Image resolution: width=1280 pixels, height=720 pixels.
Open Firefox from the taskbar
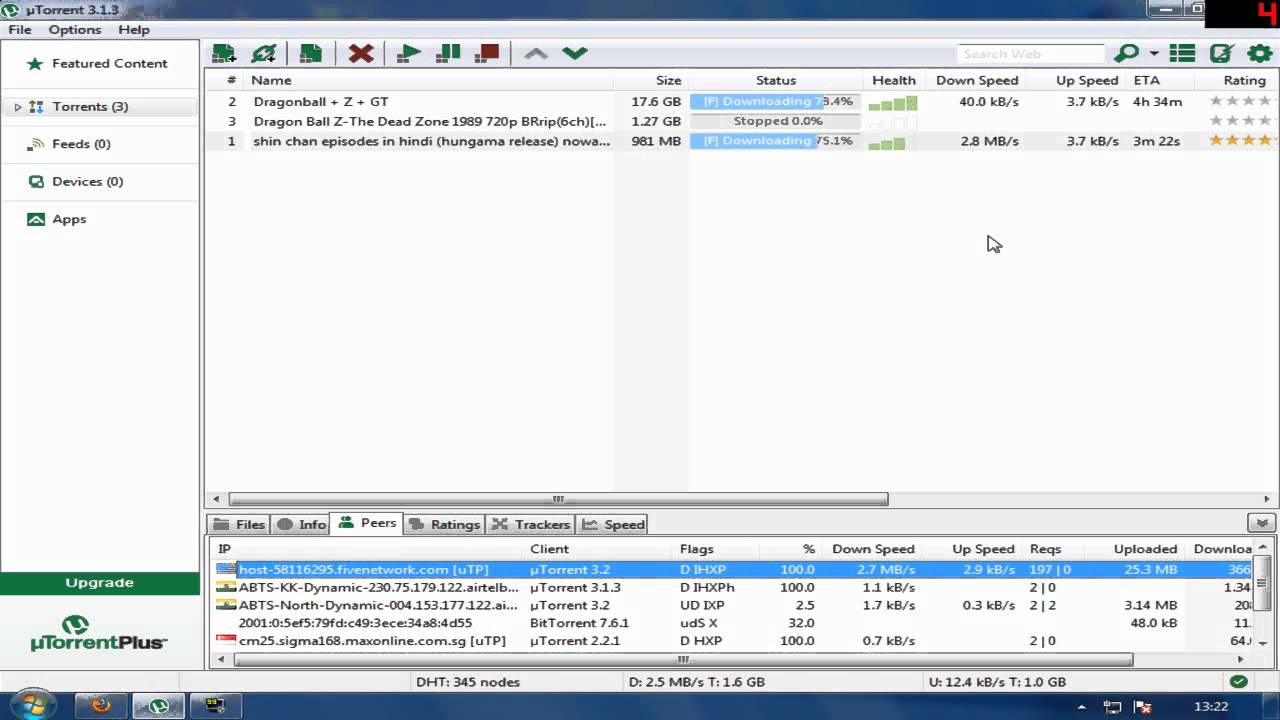pos(101,706)
